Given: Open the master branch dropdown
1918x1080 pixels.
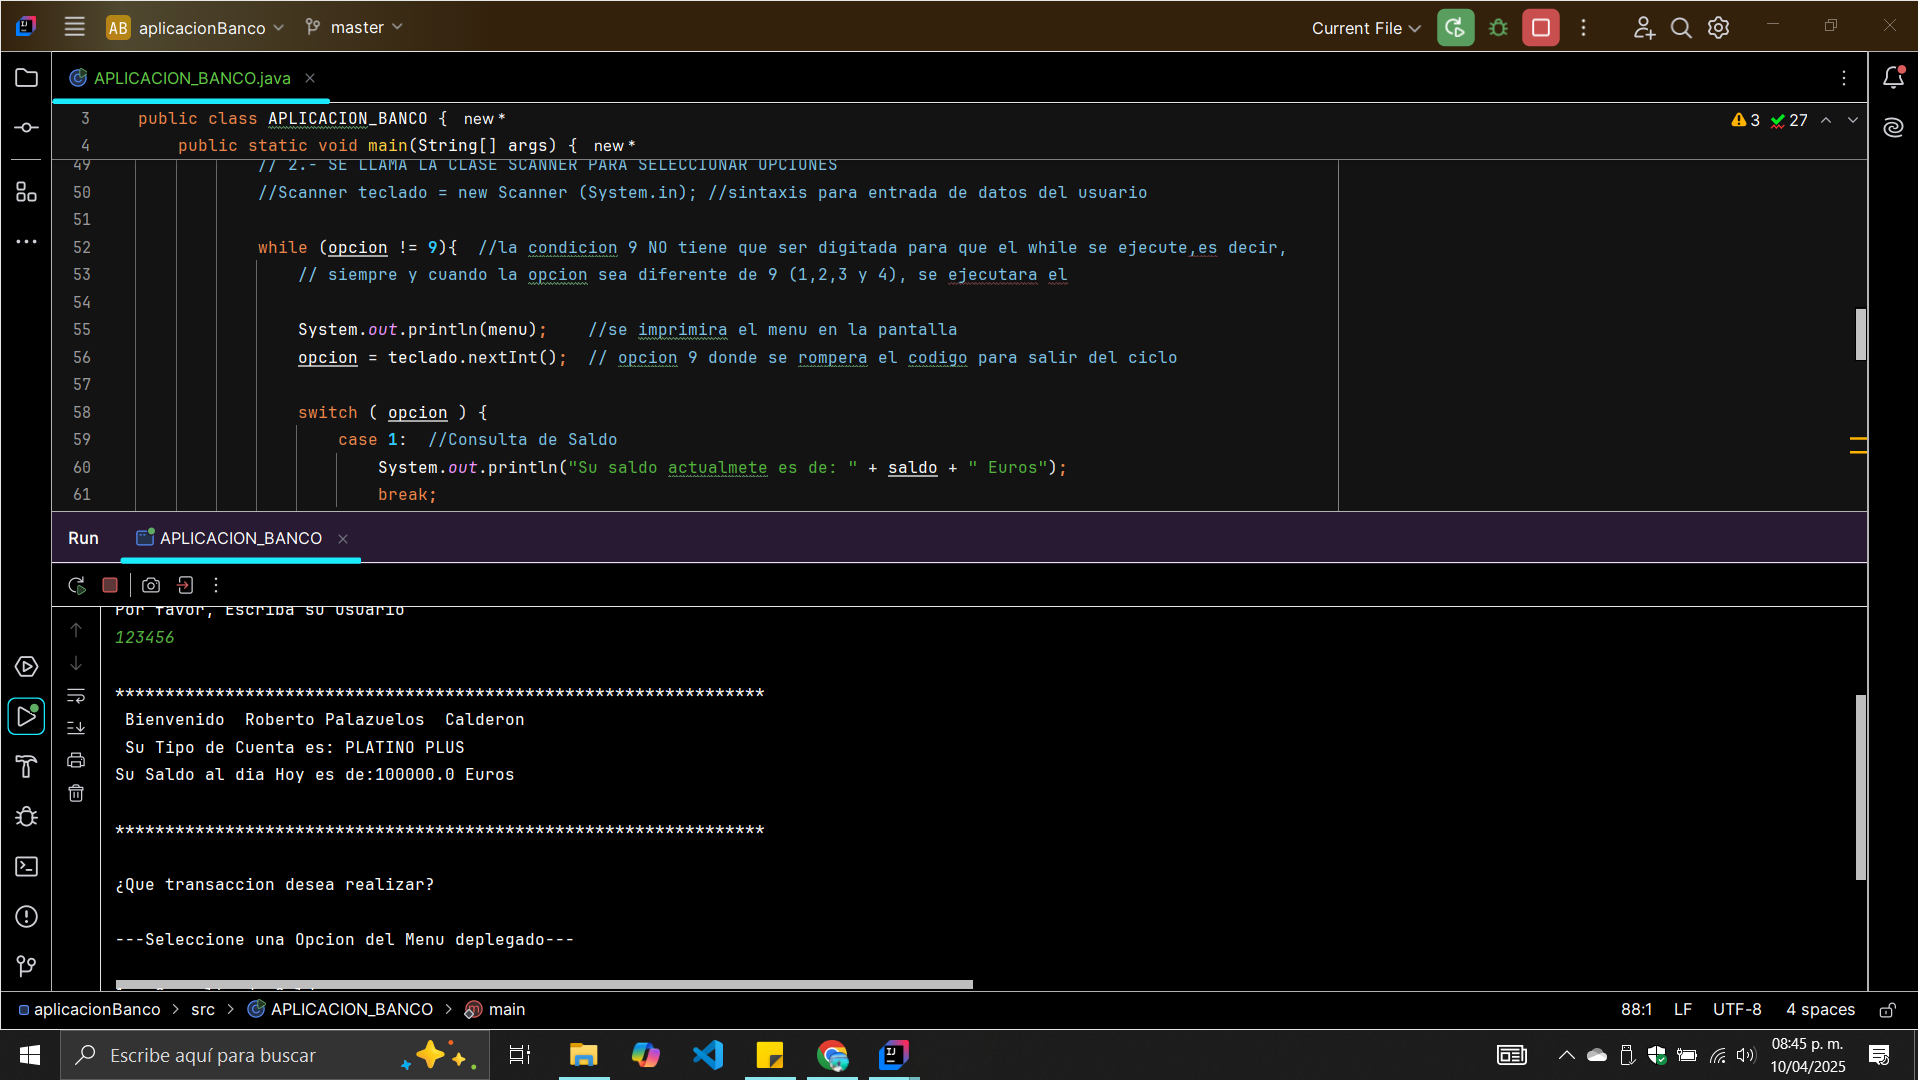Looking at the screenshot, I should 354,27.
